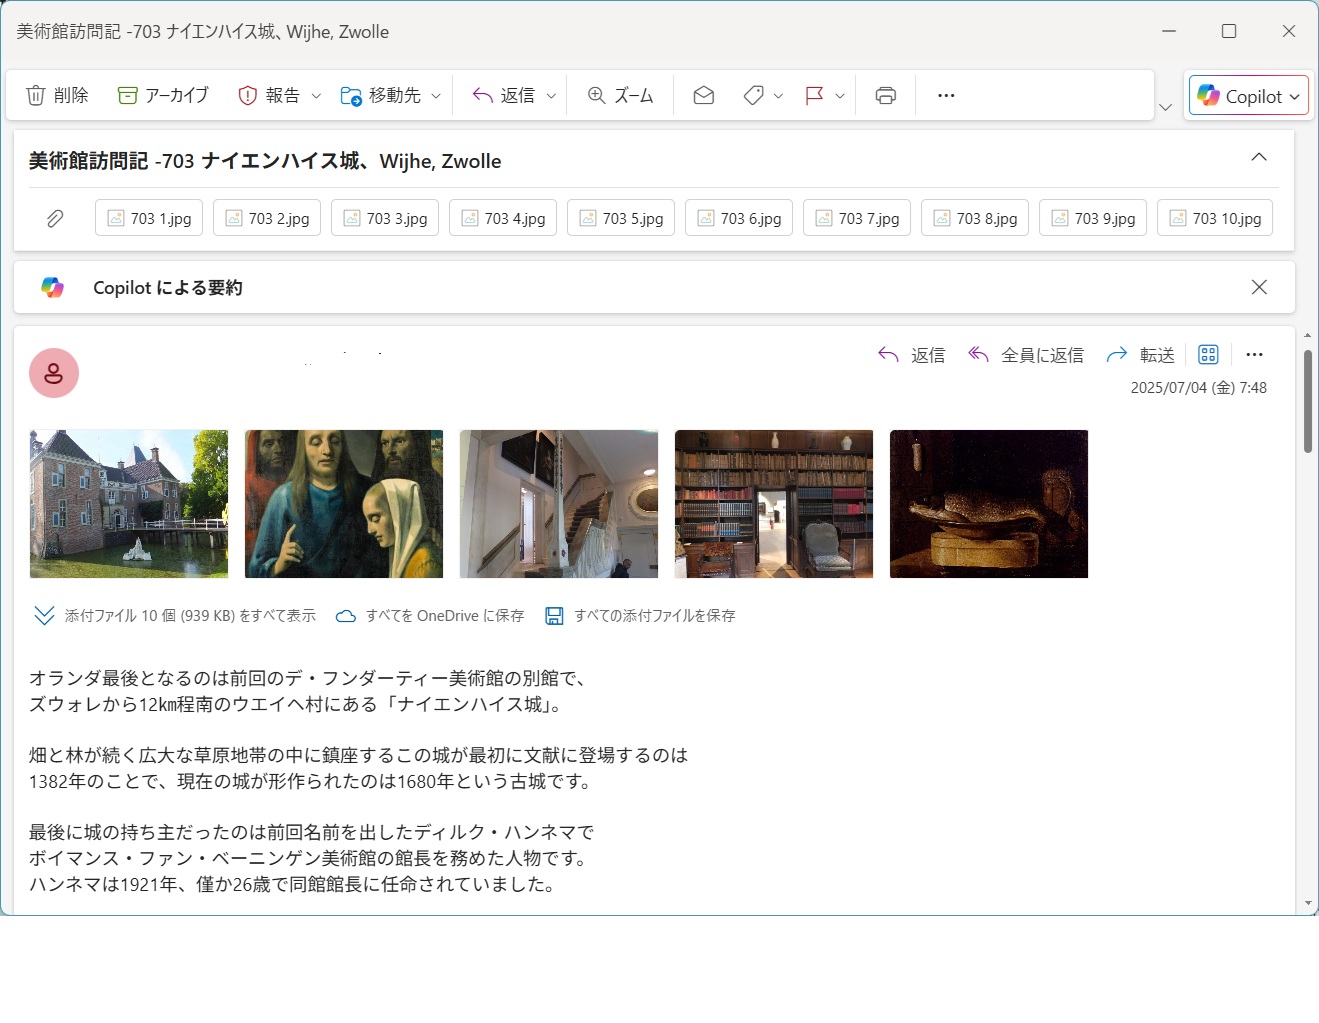Open the castle photo thumbnail

pyautogui.click(x=129, y=504)
